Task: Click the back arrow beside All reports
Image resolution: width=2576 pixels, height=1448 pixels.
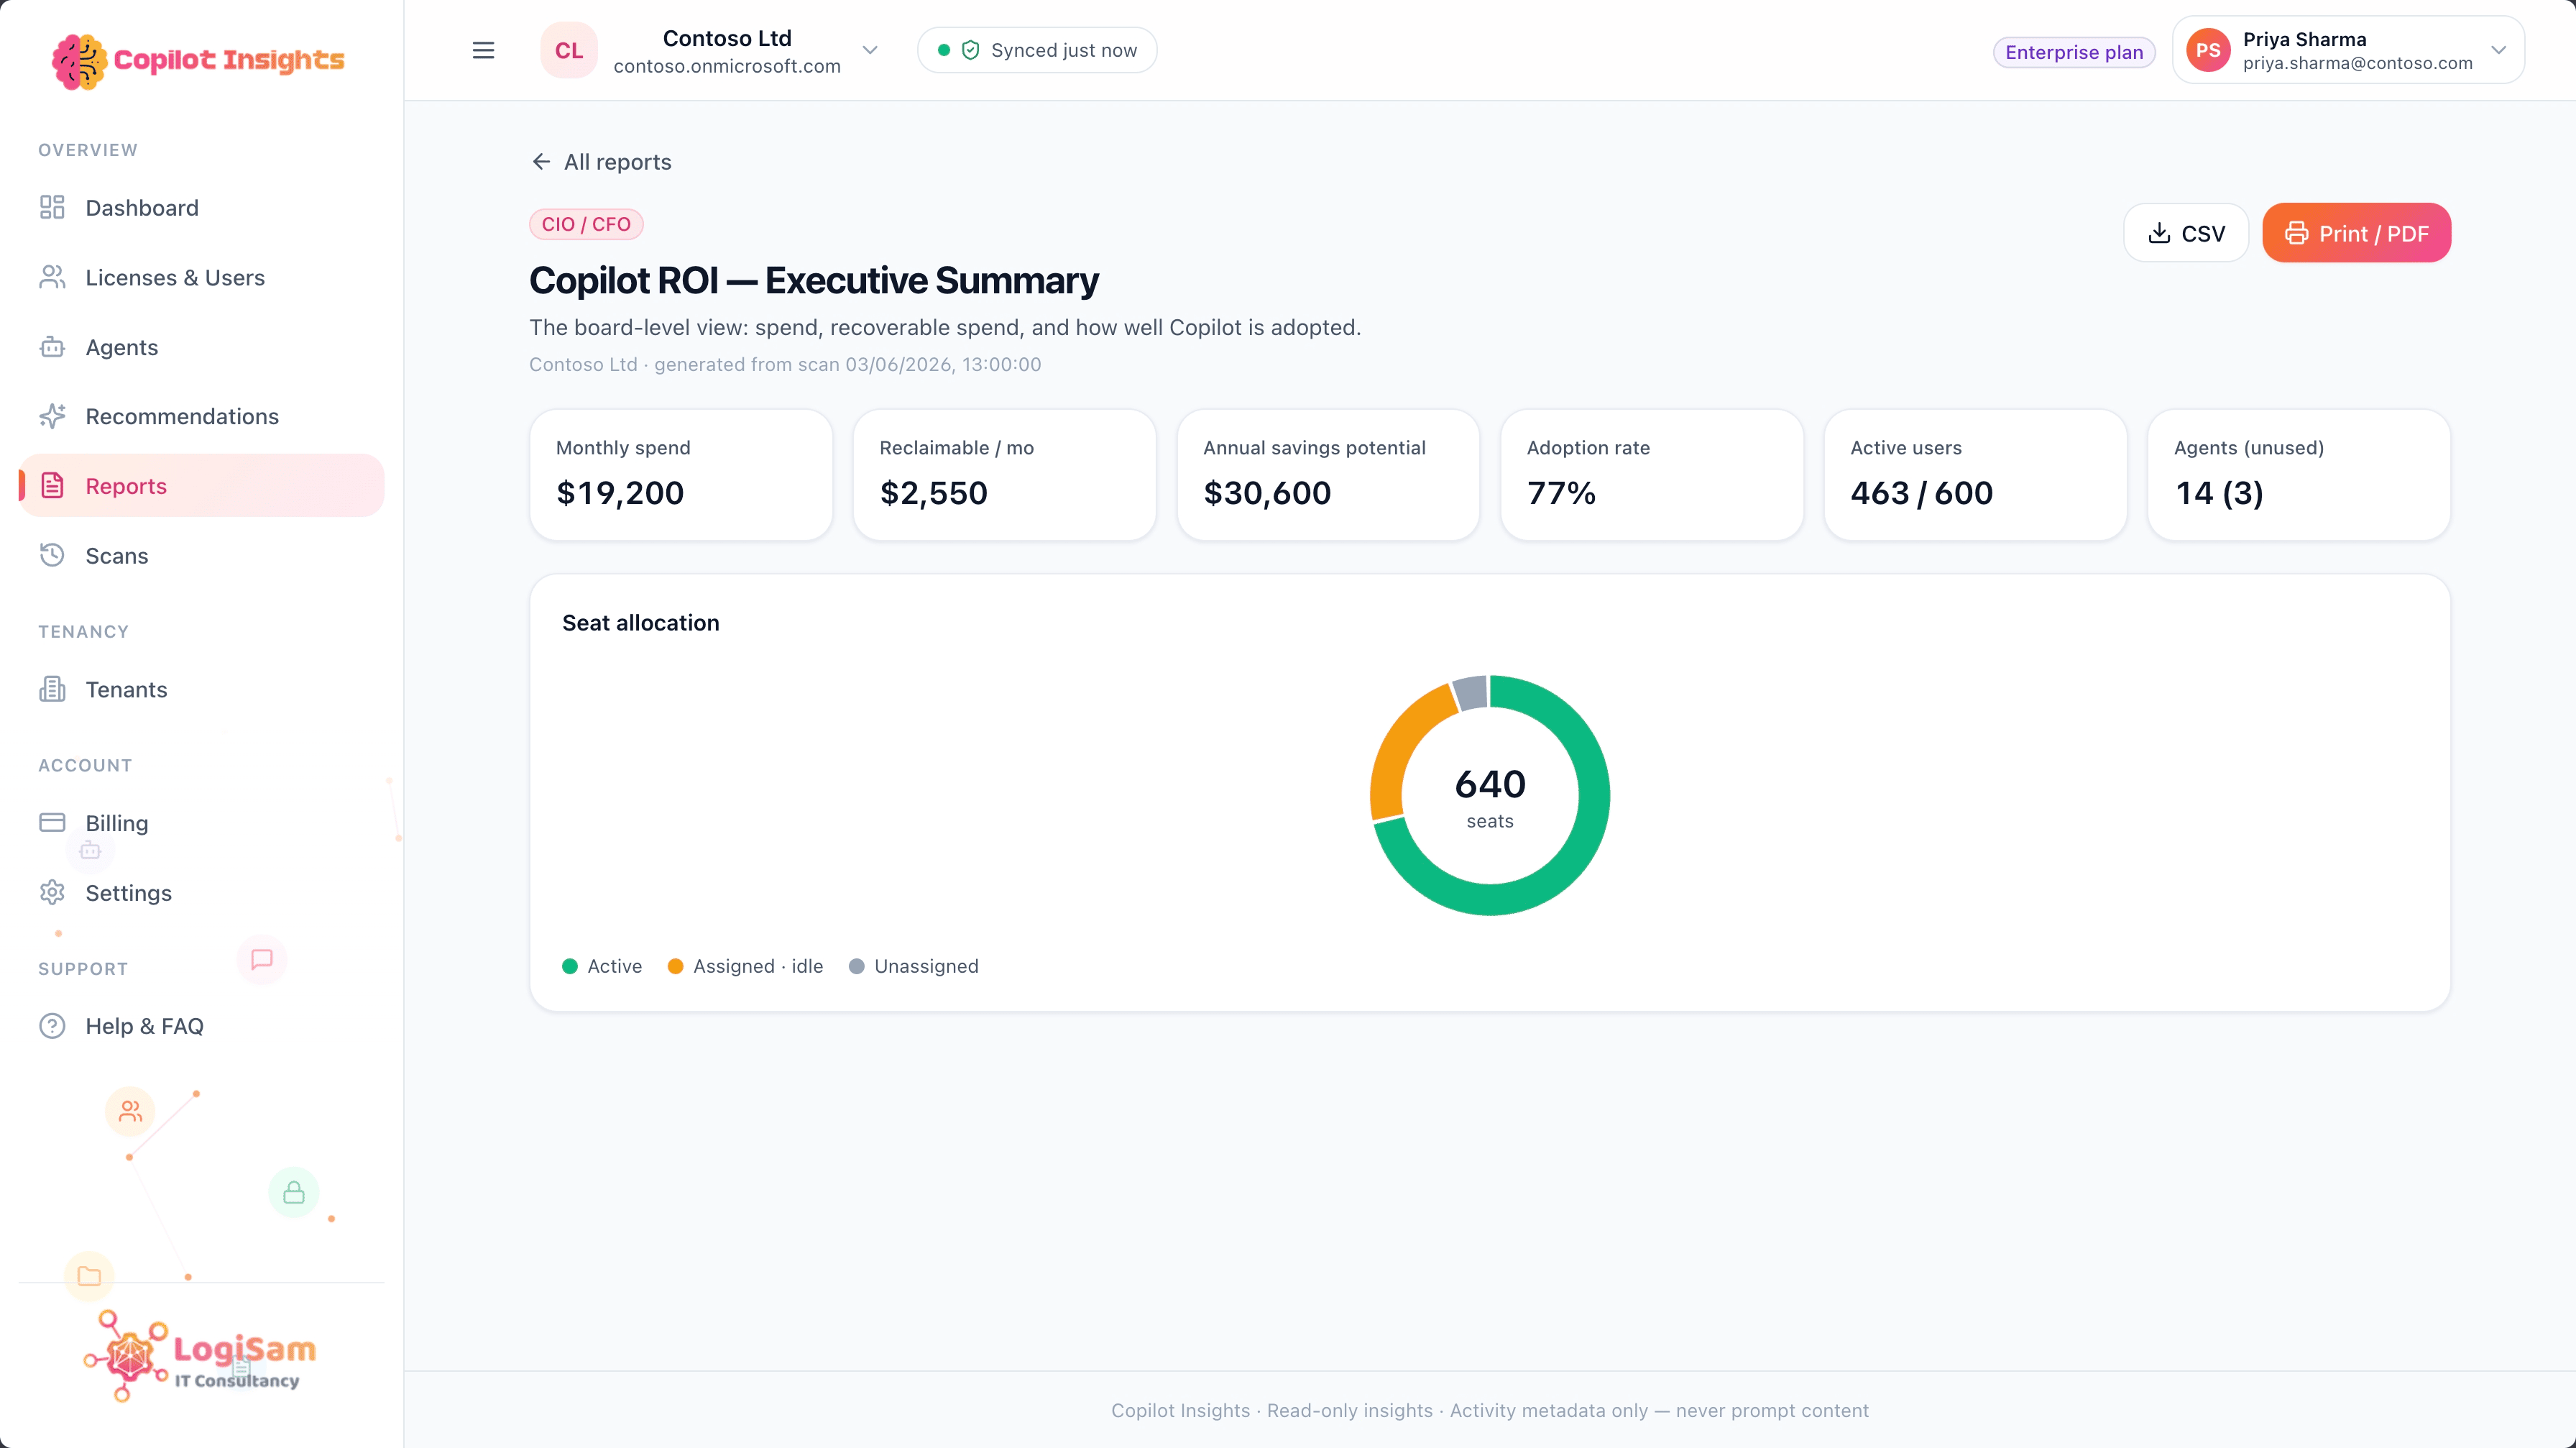Action: tap(541, 161)
